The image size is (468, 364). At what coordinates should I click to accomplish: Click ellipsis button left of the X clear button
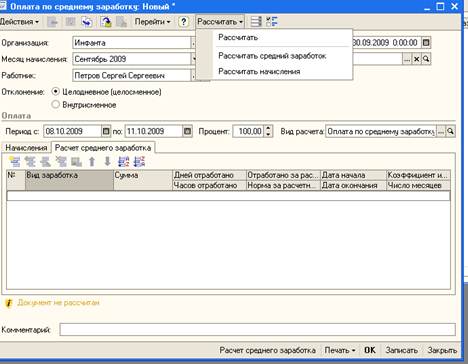pyautogui.click(x=407, y=59)
